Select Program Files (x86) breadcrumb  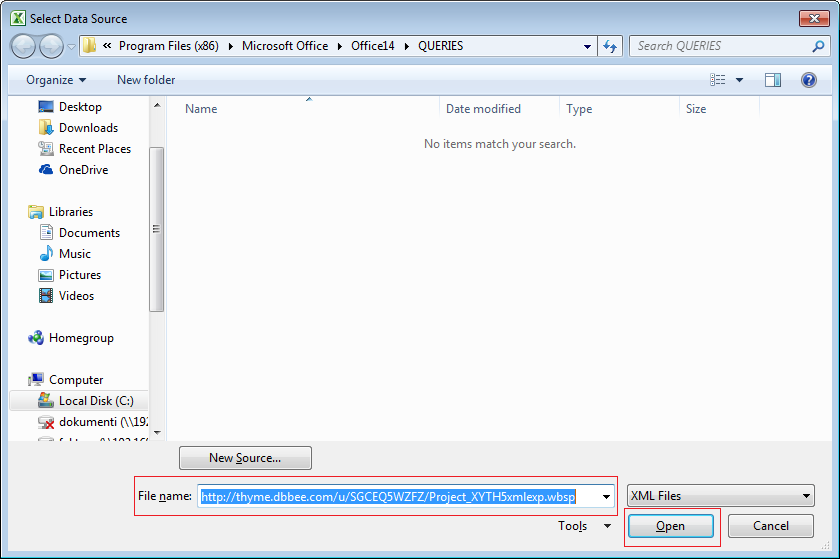(169, 46)
